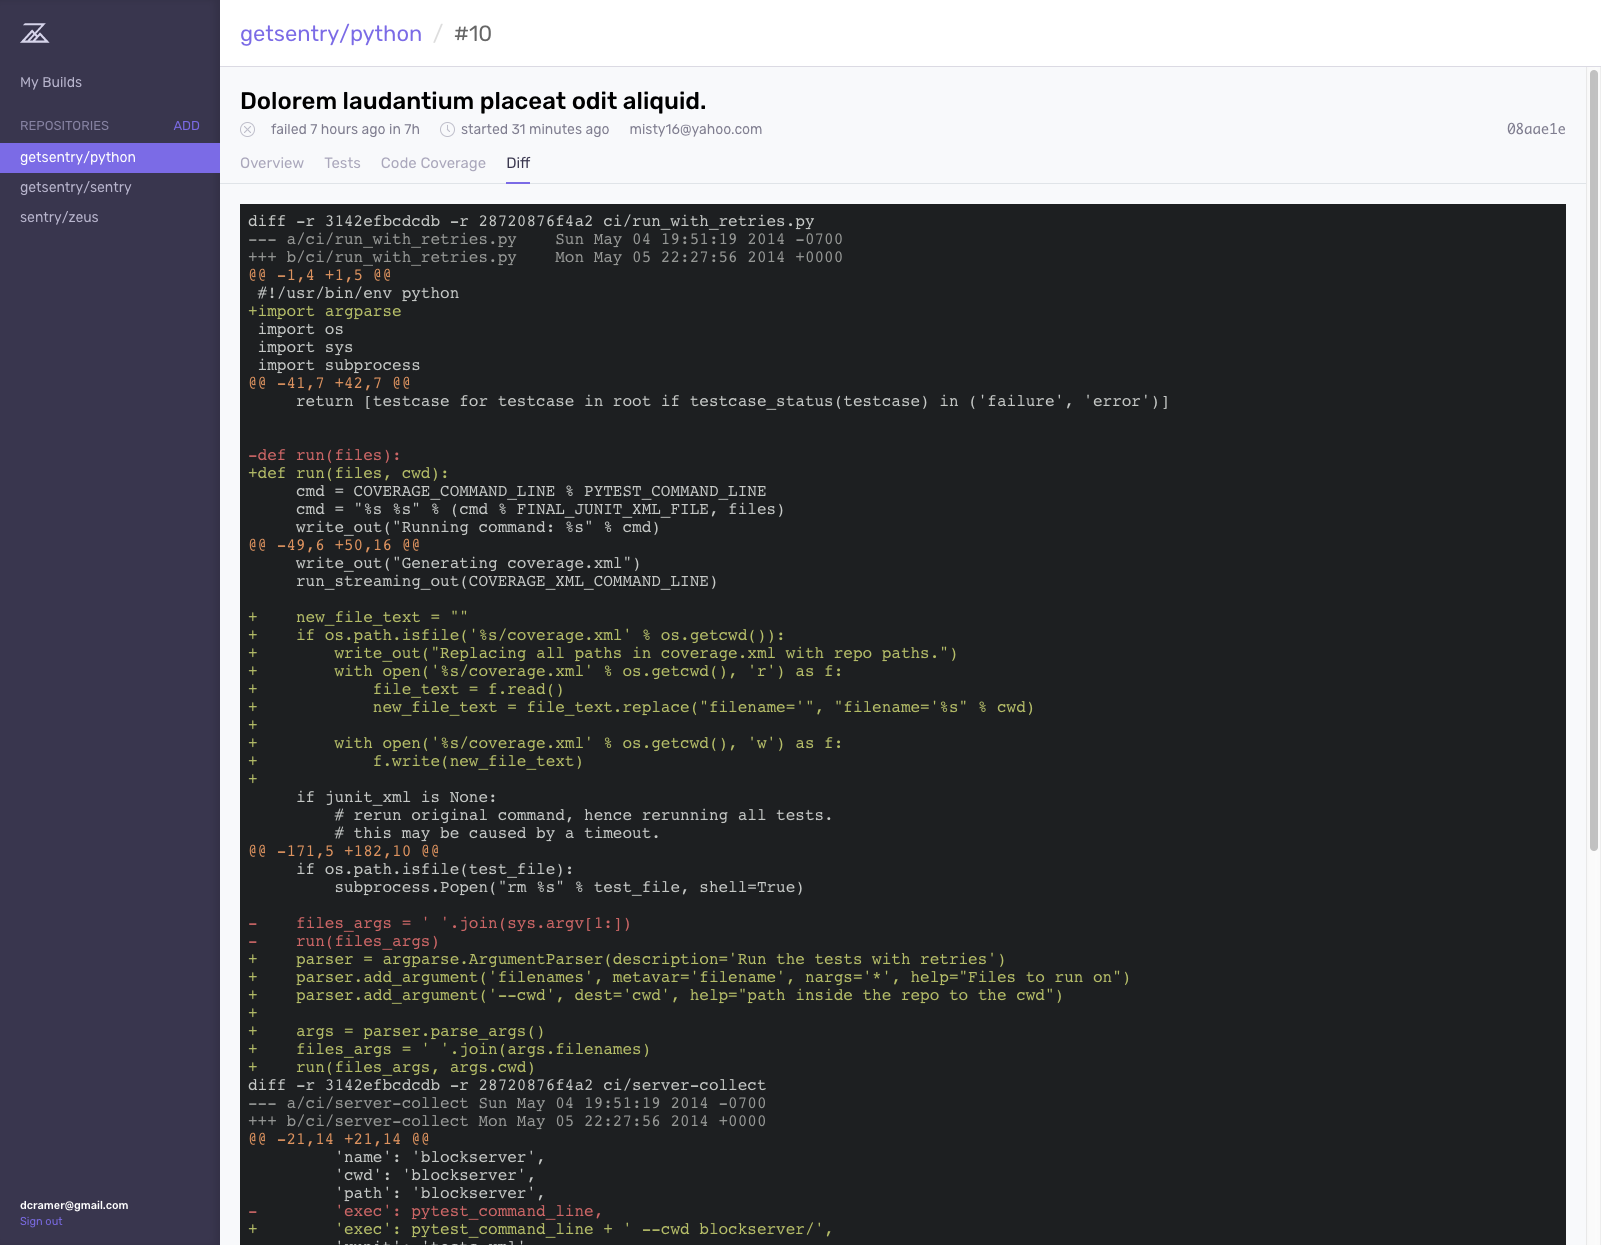Click dcramer@gmail.com at the bottom
The height and width of the screenshot is (1245, 1601).
click(72, 1205)
